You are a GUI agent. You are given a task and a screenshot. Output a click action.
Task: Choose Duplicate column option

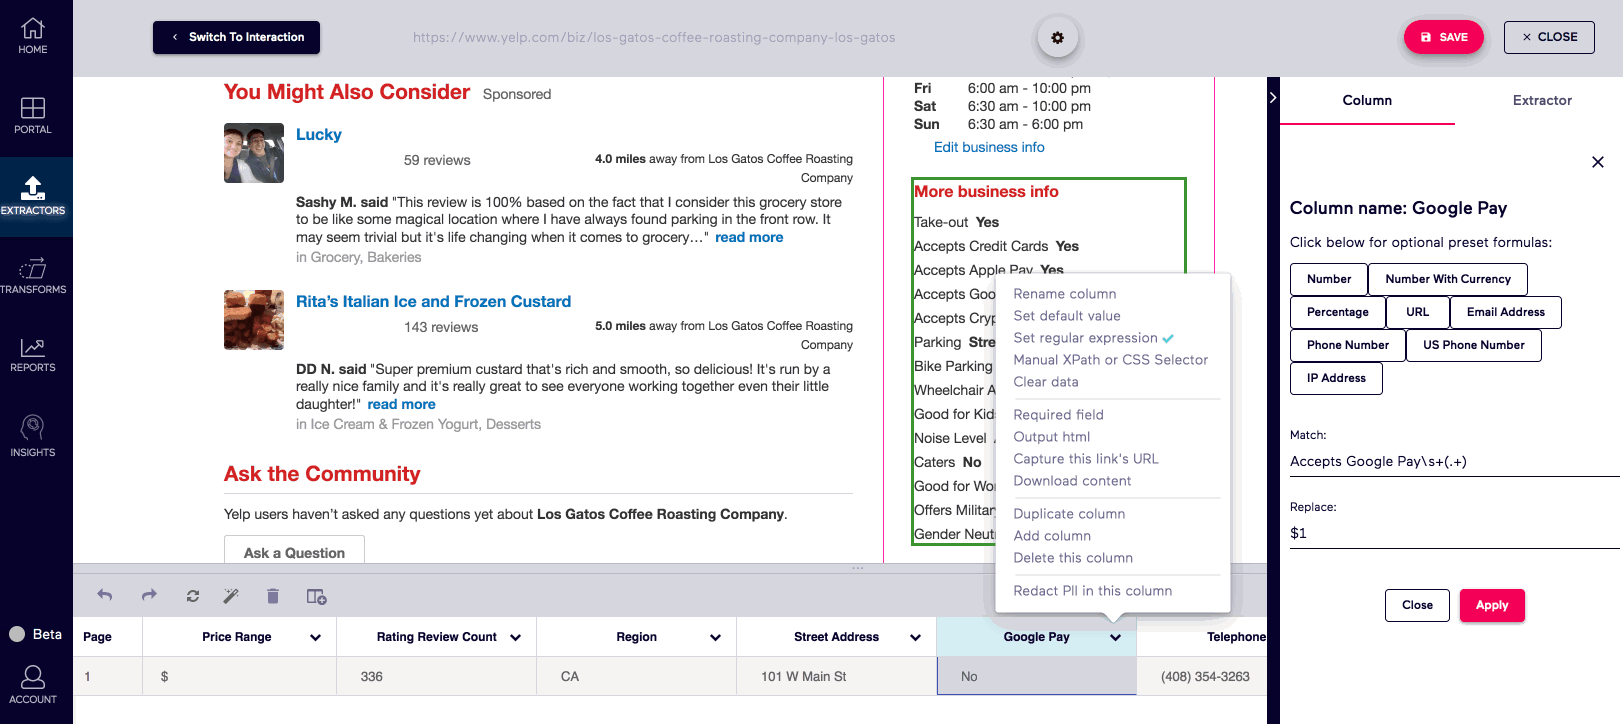[x=1069, y=514]
